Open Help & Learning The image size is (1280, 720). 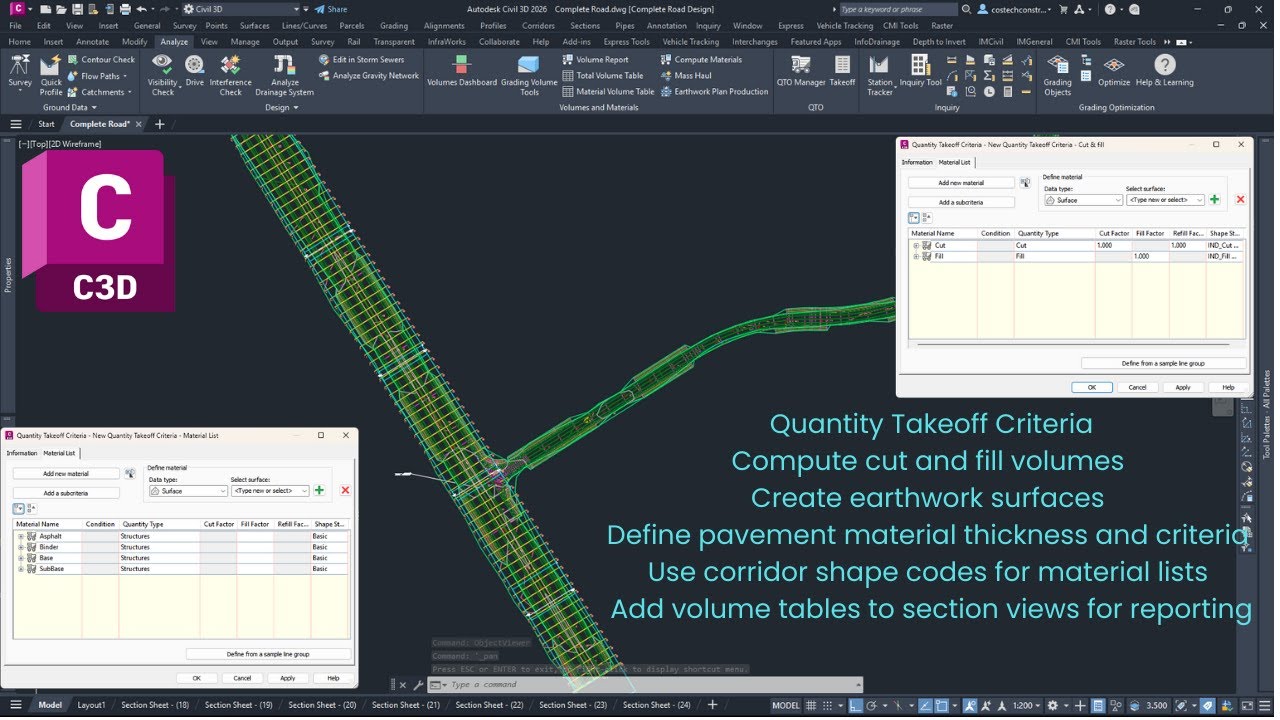pyautogui.click(x=1165, y=72)
